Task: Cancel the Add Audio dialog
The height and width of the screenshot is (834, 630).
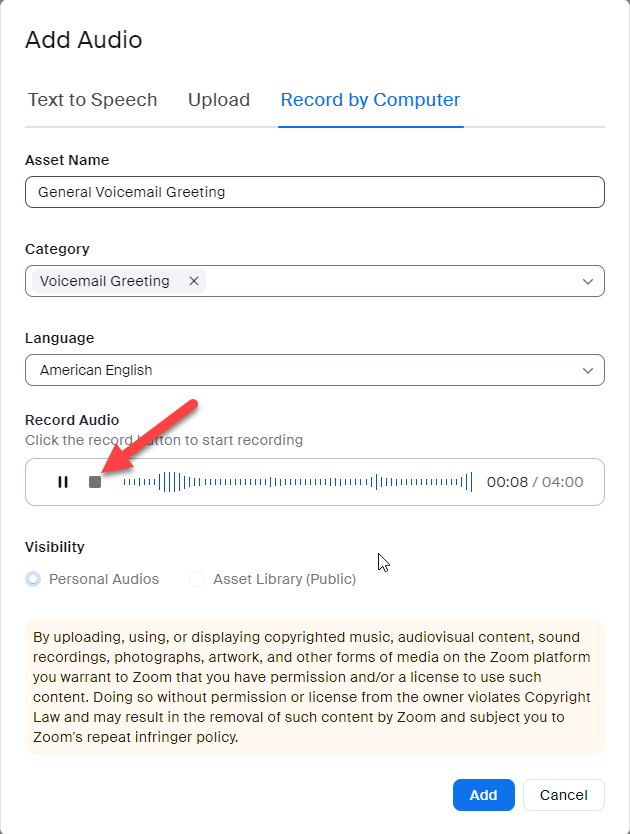Action: pos(563,795)
